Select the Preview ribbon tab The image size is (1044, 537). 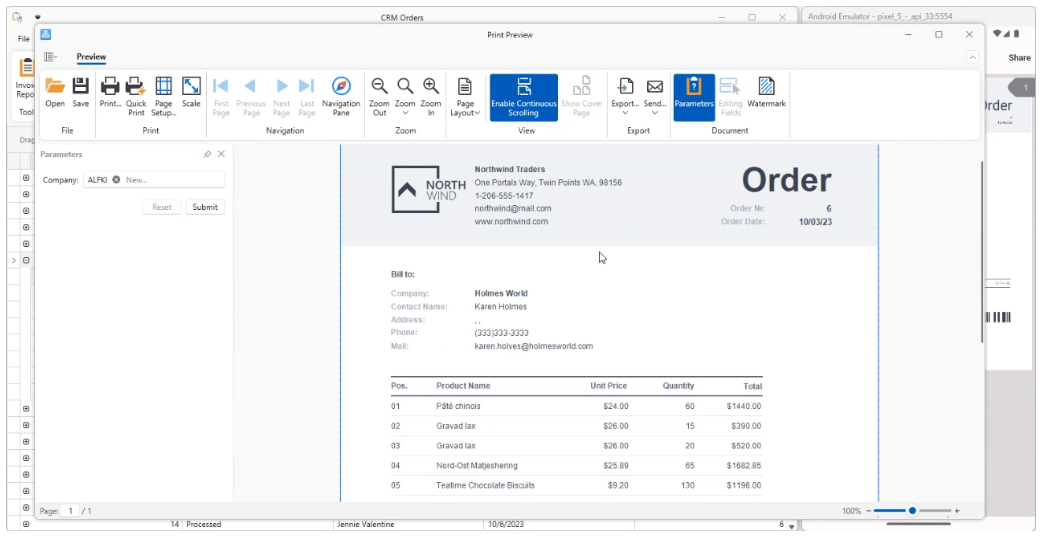pos(91,57)
